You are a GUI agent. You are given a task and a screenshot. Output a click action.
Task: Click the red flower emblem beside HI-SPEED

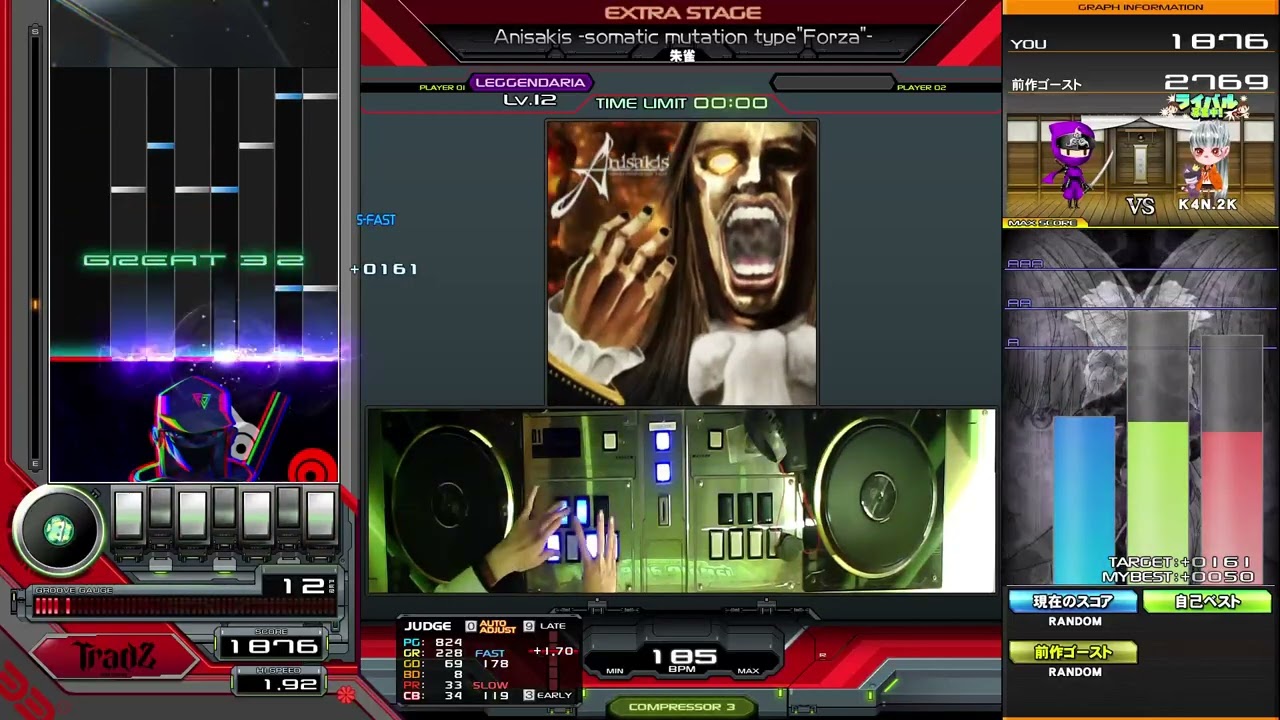(346, 694)
